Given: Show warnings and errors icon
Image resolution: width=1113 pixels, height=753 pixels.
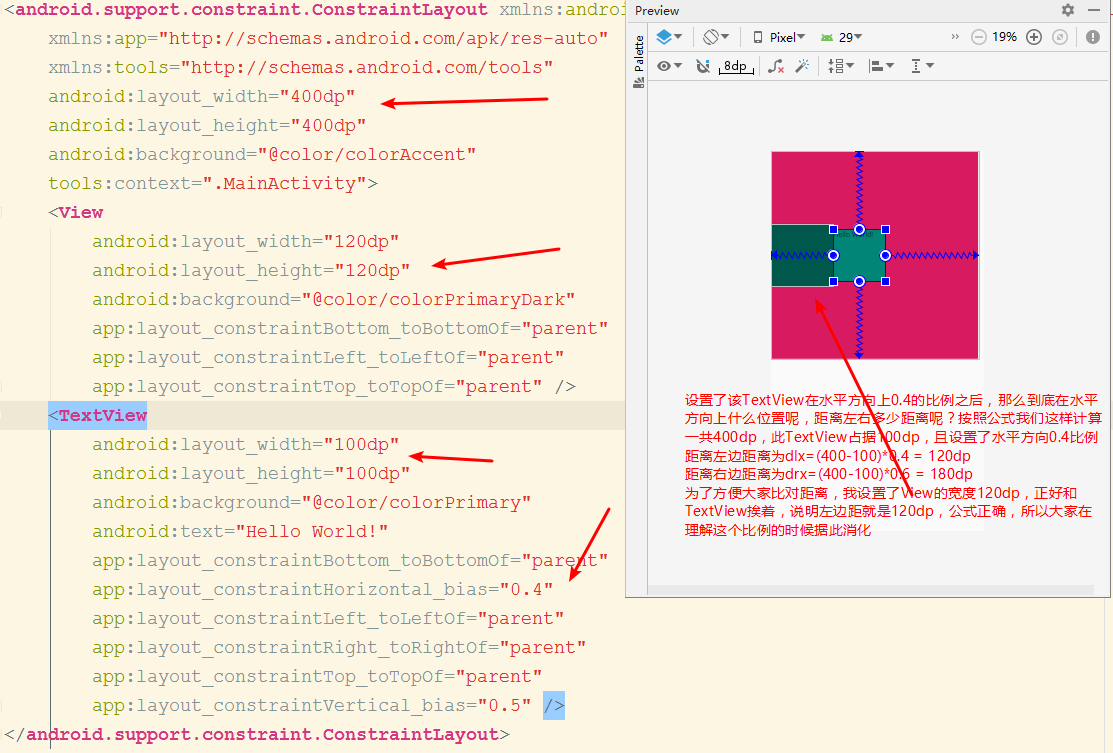Looking at the screenshot, I should [1093, 37].
